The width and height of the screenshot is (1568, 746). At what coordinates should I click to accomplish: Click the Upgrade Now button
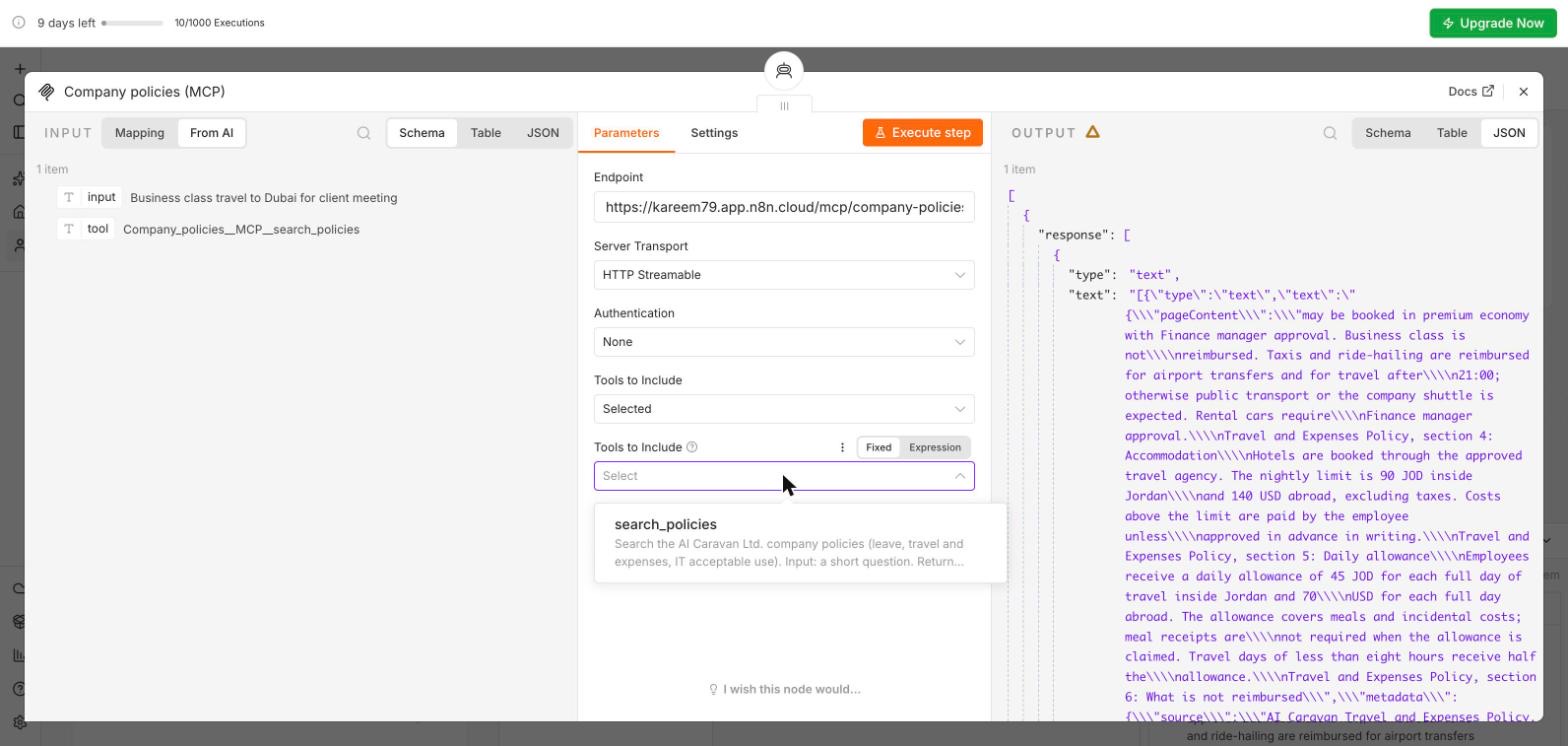1493,23
